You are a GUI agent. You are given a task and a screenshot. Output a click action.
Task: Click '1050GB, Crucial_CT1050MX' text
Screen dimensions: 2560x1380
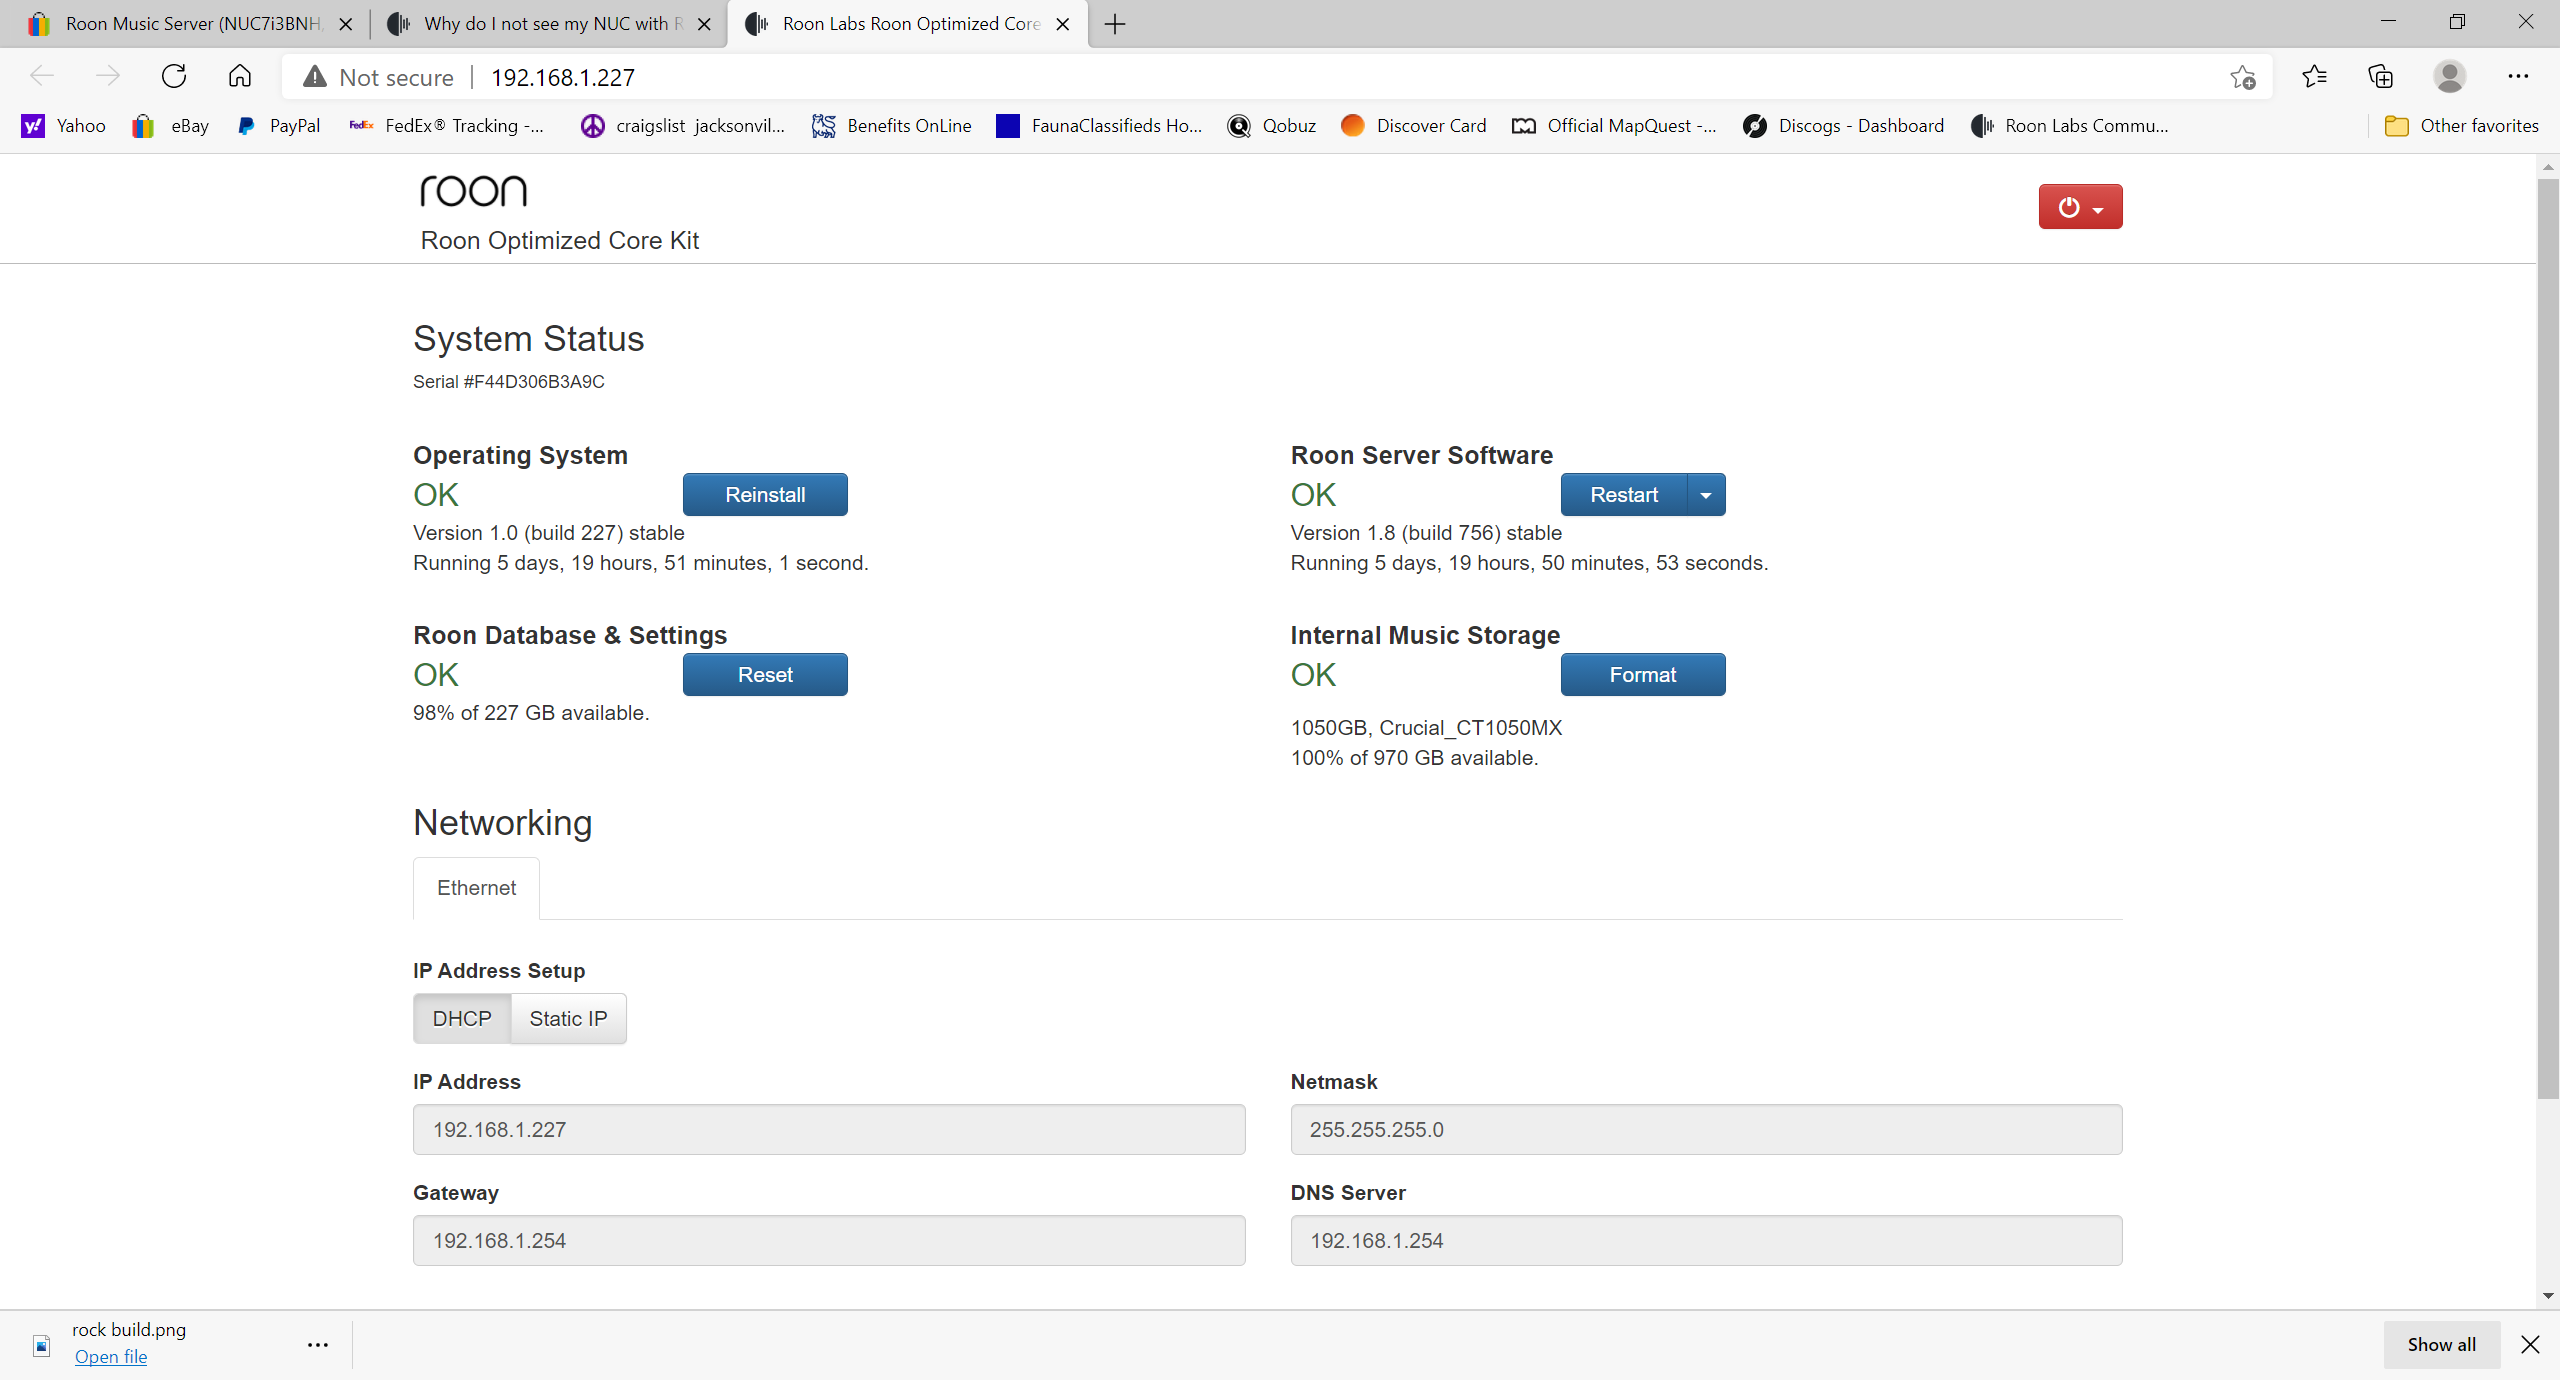[1426, 728]
